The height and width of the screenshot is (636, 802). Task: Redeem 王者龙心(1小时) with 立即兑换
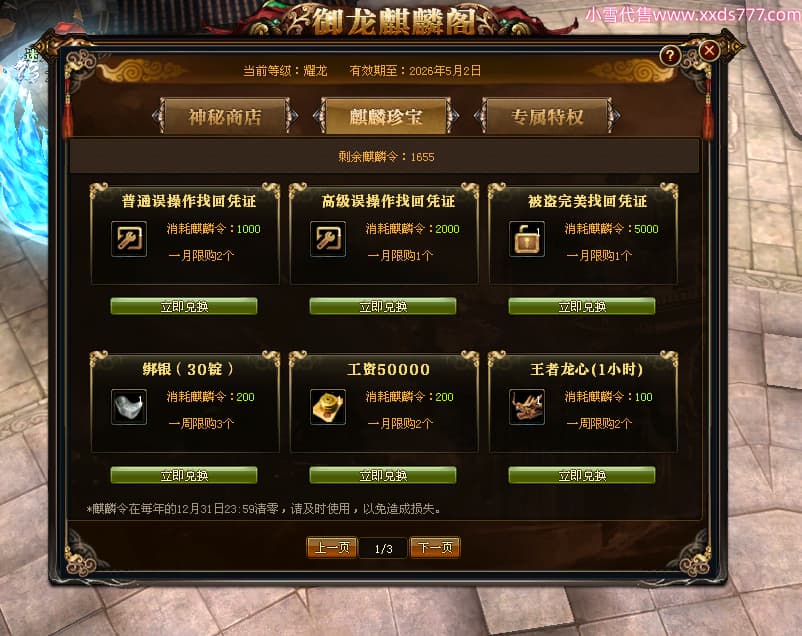[x=582, y=475]
